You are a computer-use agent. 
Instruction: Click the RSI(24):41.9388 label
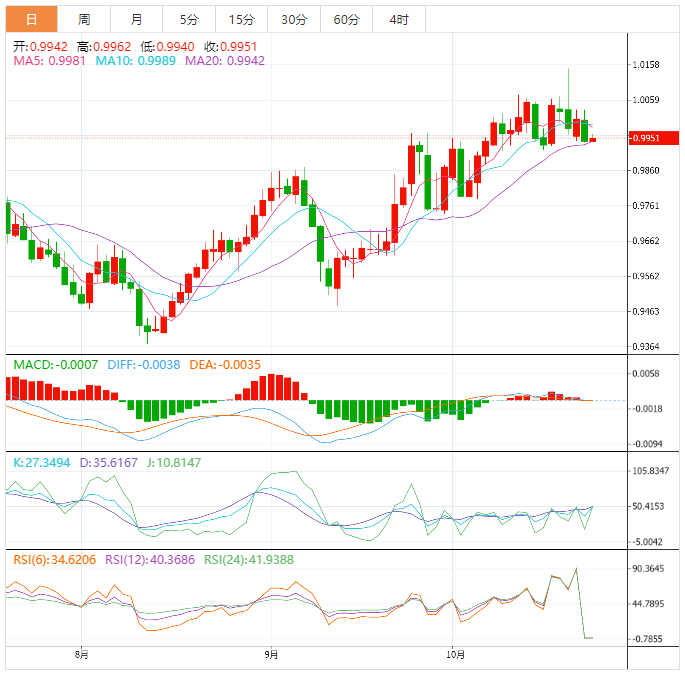point(249,559)
